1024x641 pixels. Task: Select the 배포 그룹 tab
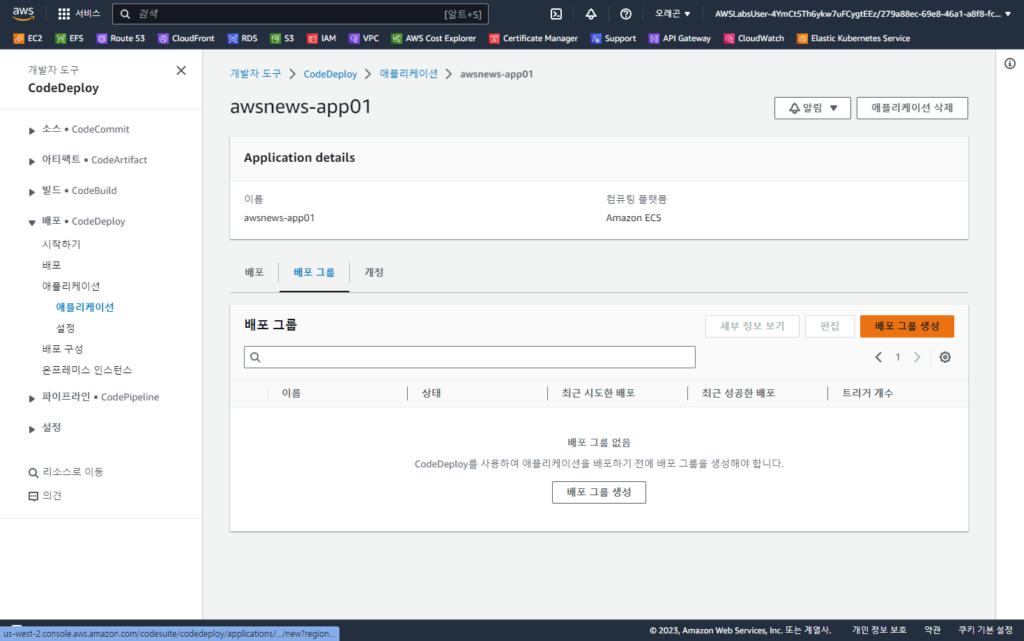pos(314,272)
